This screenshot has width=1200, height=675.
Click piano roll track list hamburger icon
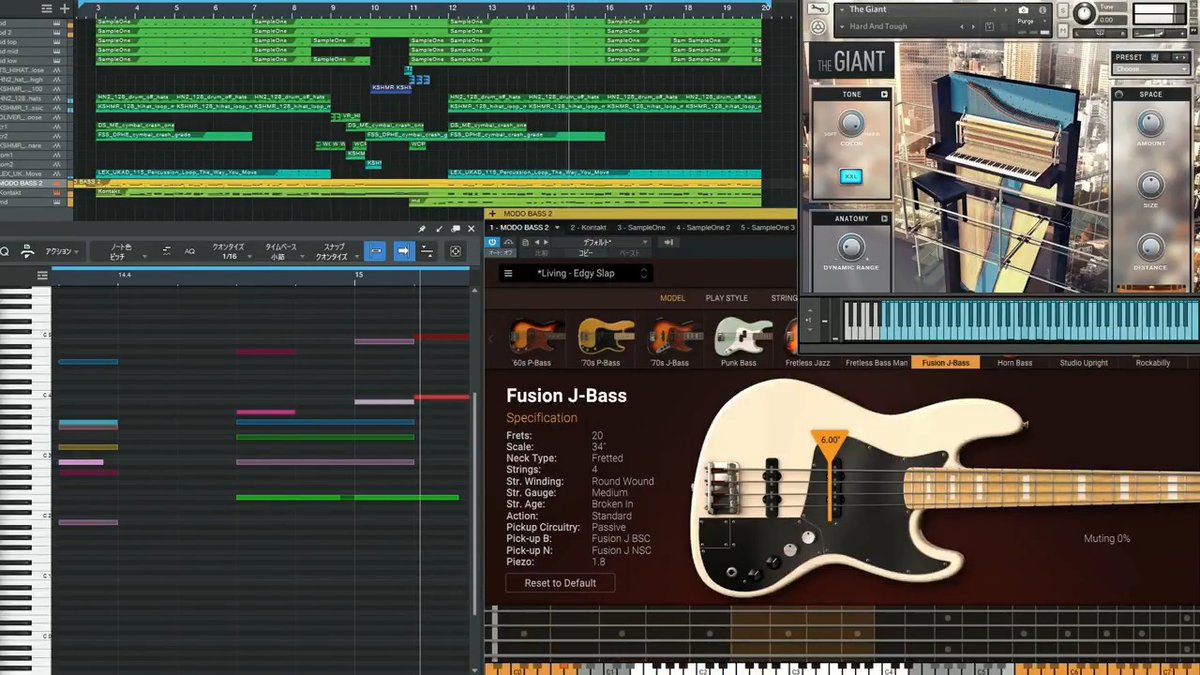pos(42,275)
